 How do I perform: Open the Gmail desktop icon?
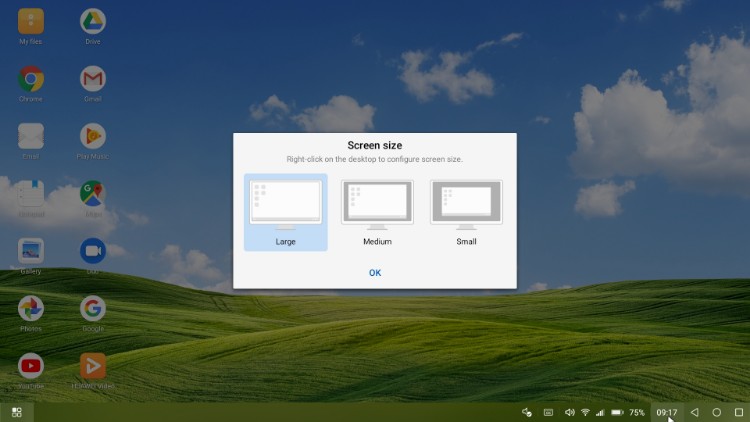(x=93, y=78)
